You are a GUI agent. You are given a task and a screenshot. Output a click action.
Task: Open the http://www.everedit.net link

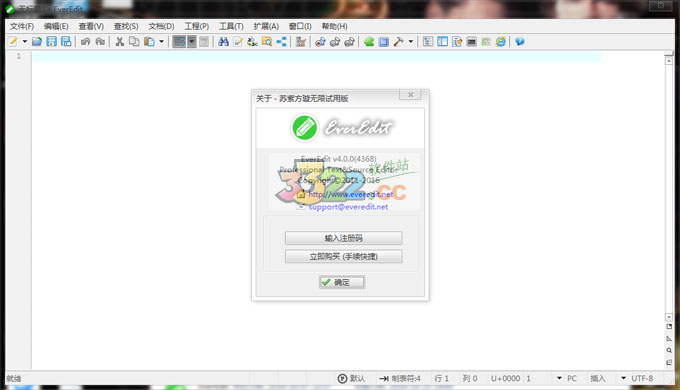pyautogui.click(x=350, y=194)
